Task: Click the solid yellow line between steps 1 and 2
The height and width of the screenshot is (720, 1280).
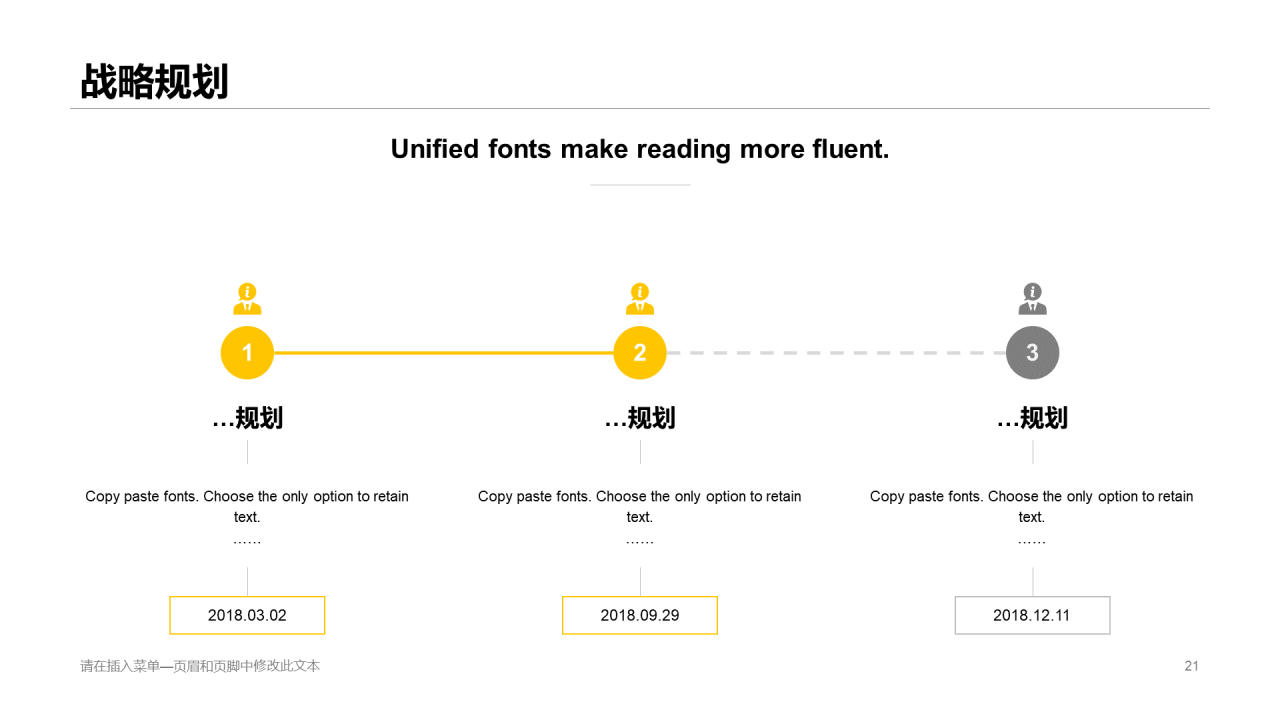Action: point(443,353)
